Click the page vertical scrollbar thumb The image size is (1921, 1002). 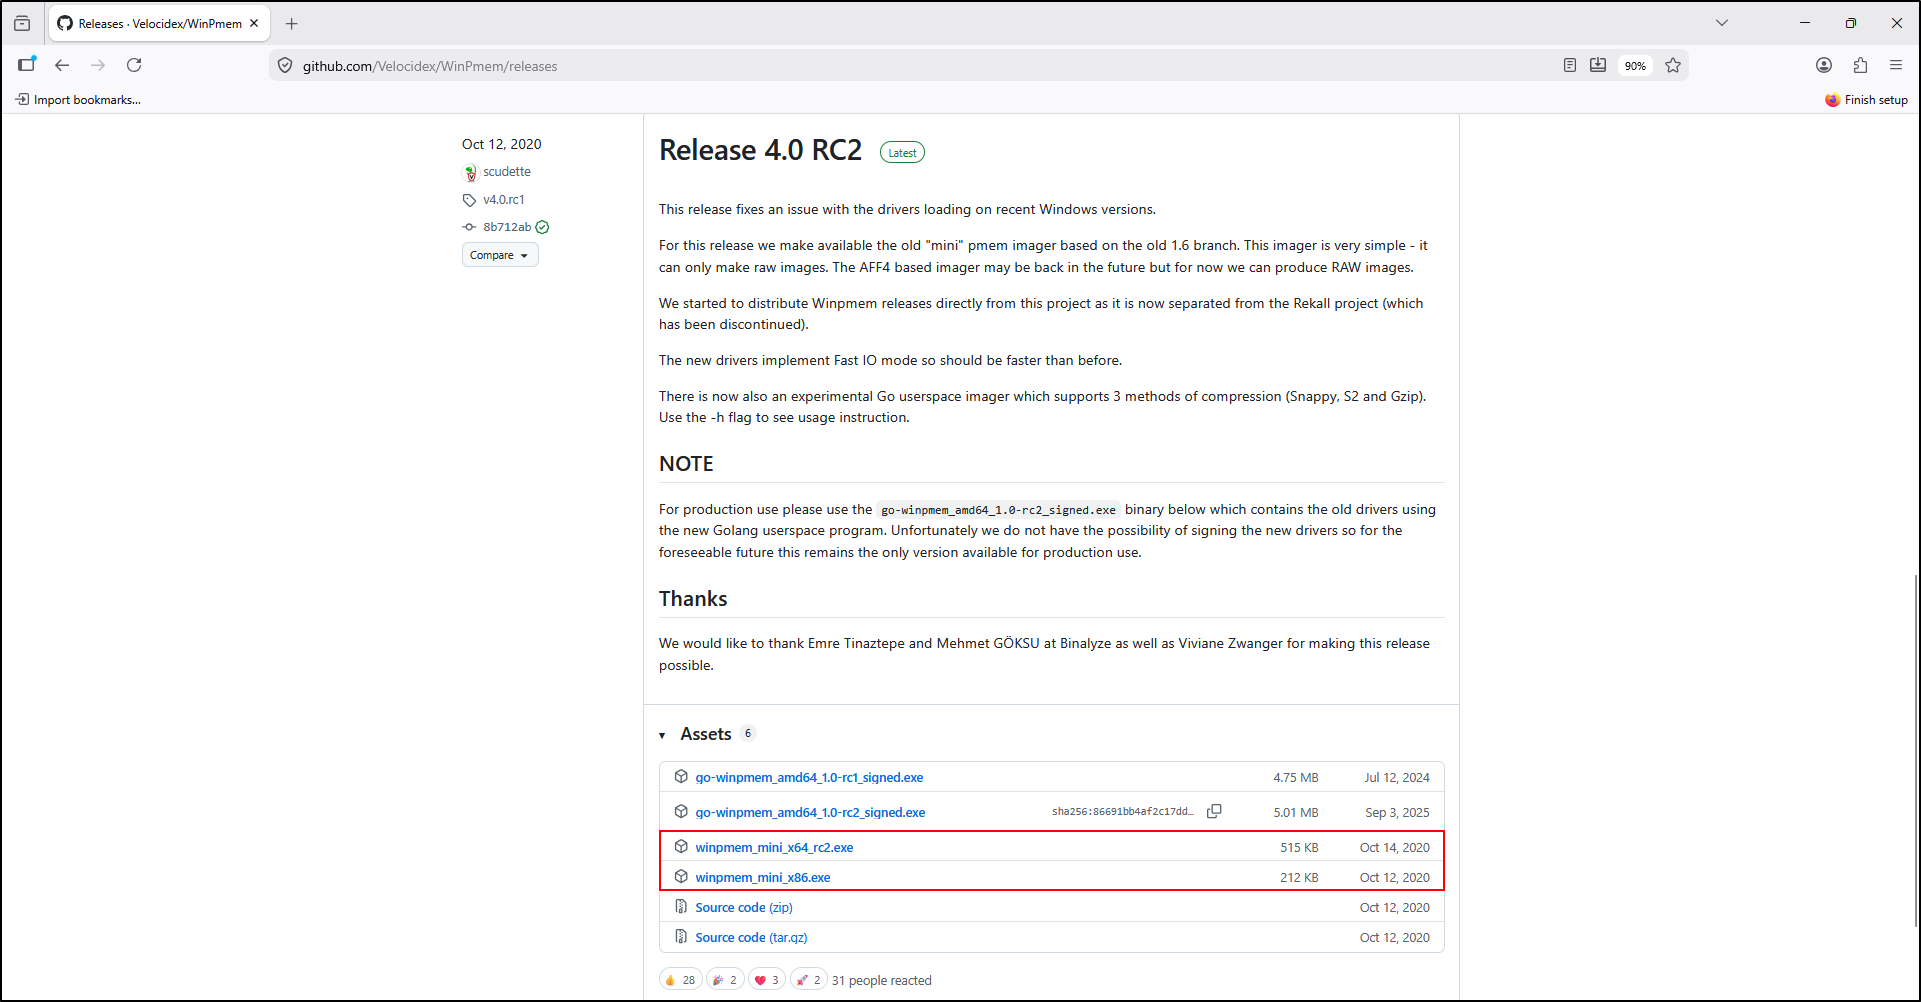click(x=1916, y=750)
